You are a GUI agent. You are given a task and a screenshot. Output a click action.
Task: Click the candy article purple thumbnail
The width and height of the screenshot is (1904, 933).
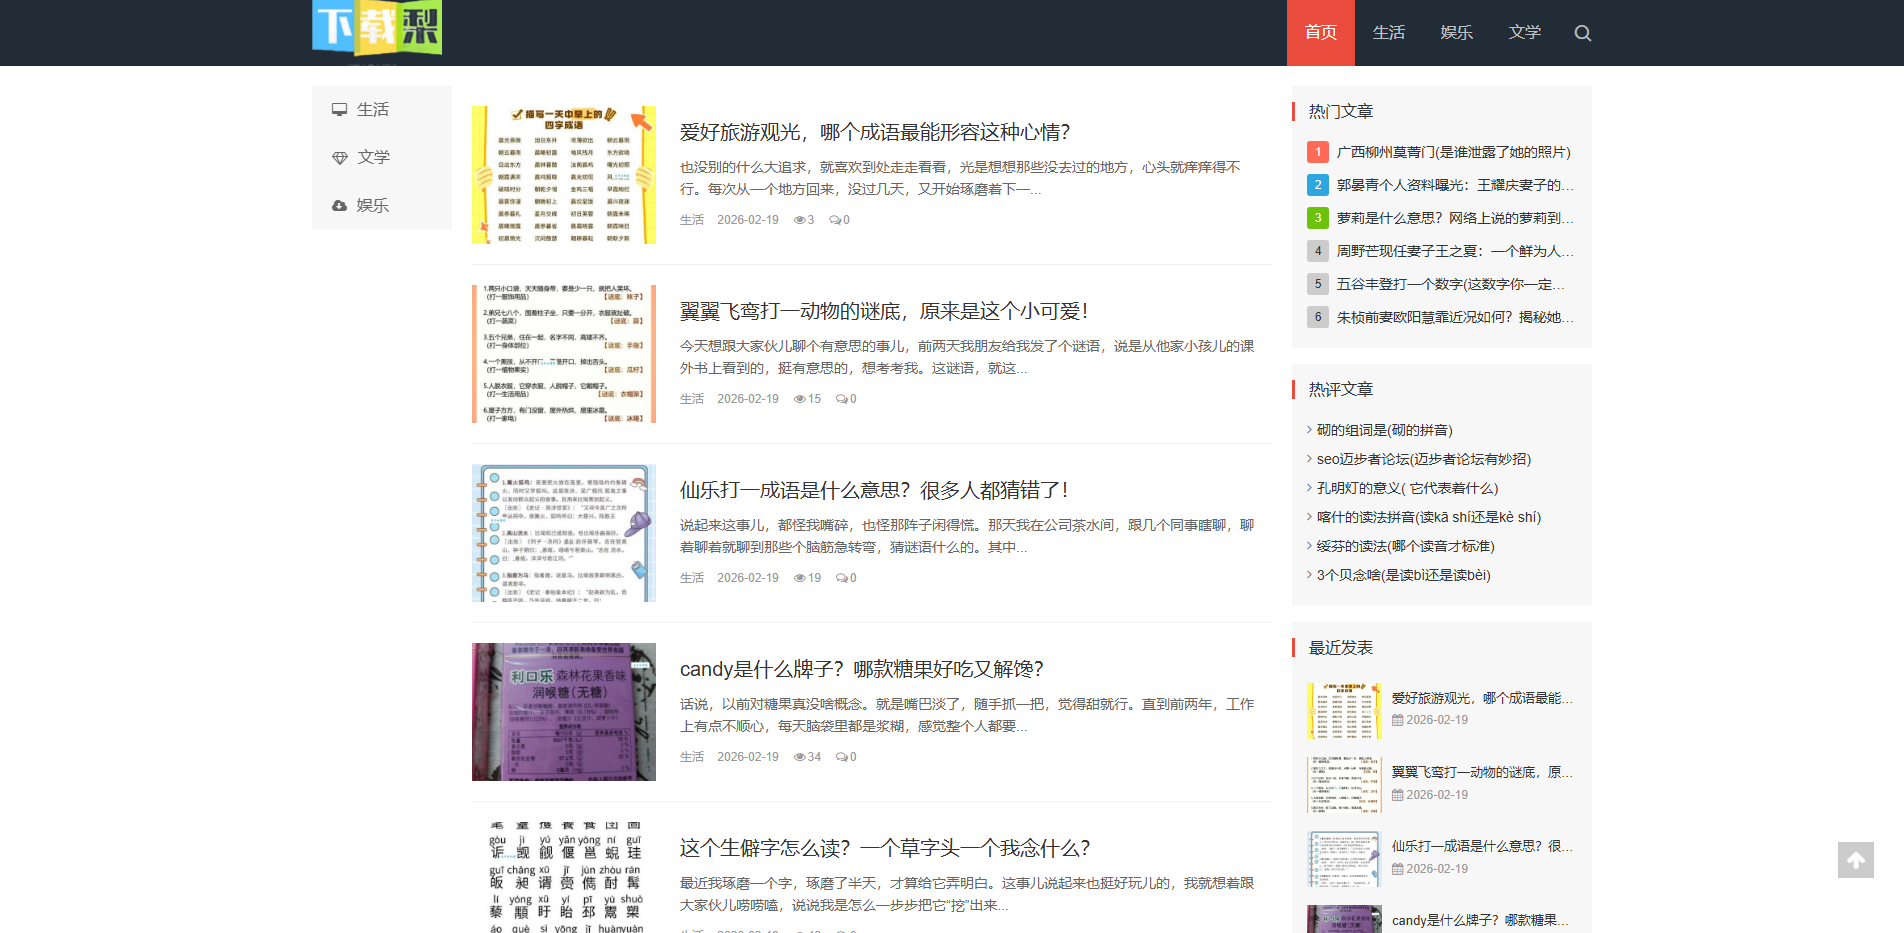563,711
